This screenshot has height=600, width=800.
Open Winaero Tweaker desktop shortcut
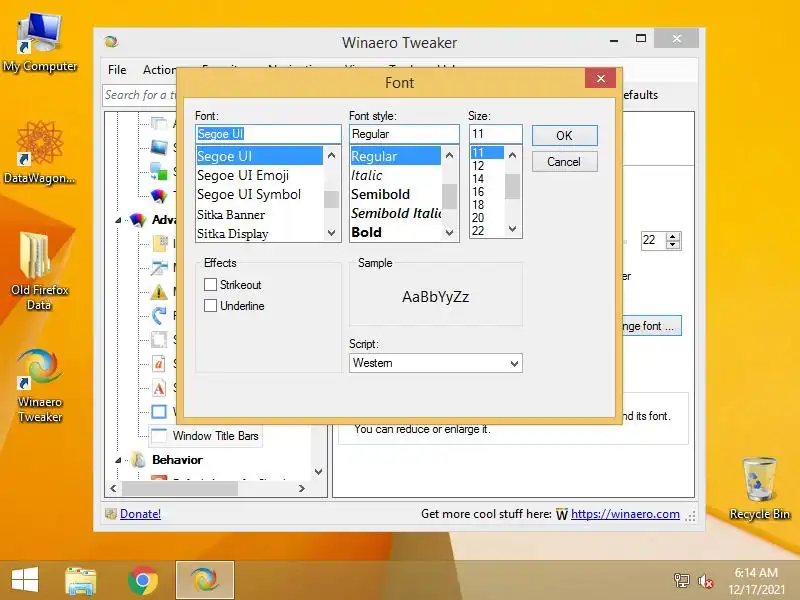(40, 385)
